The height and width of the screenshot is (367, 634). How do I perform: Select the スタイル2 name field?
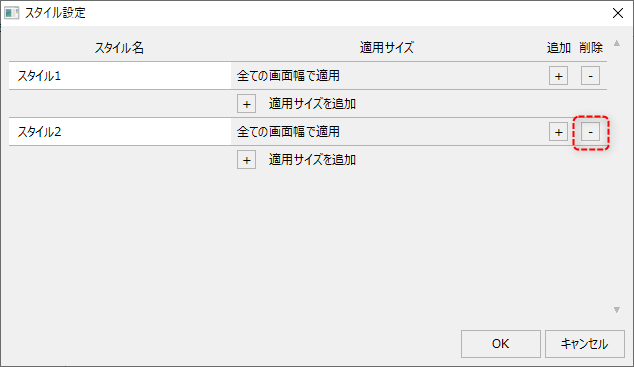120,132
